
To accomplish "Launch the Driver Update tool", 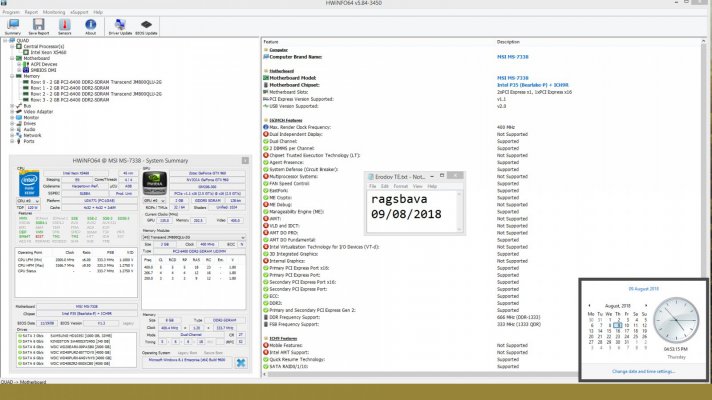I will click(120, 27).
